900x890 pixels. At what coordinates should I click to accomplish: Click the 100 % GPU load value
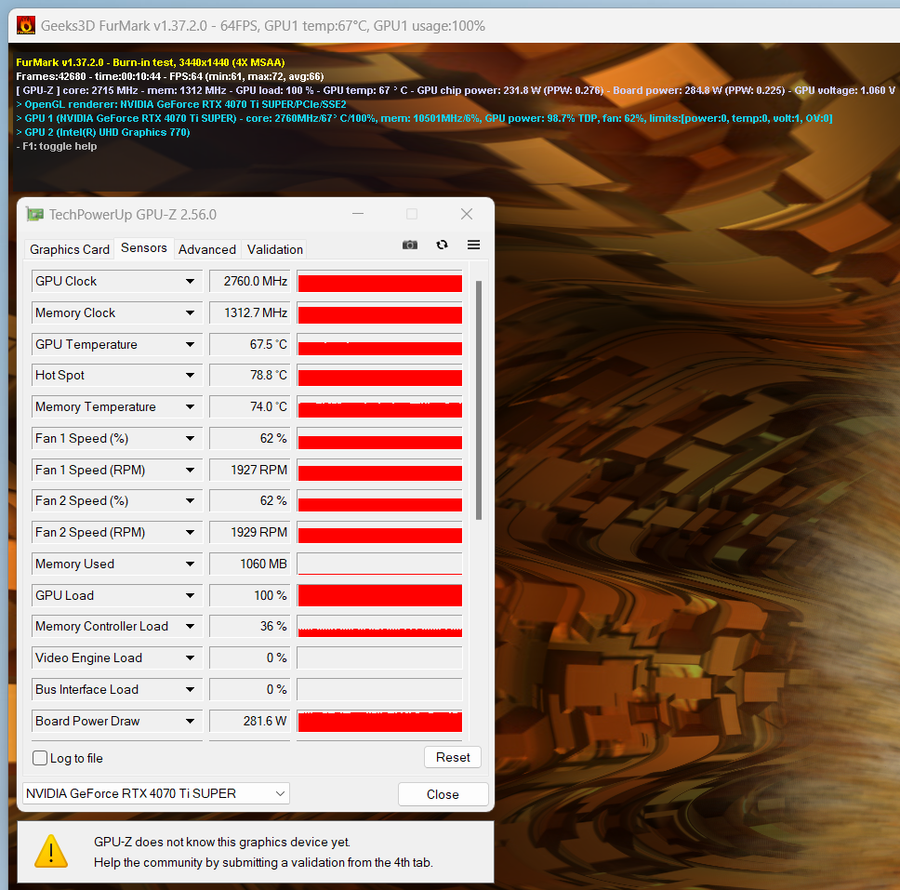250,596
